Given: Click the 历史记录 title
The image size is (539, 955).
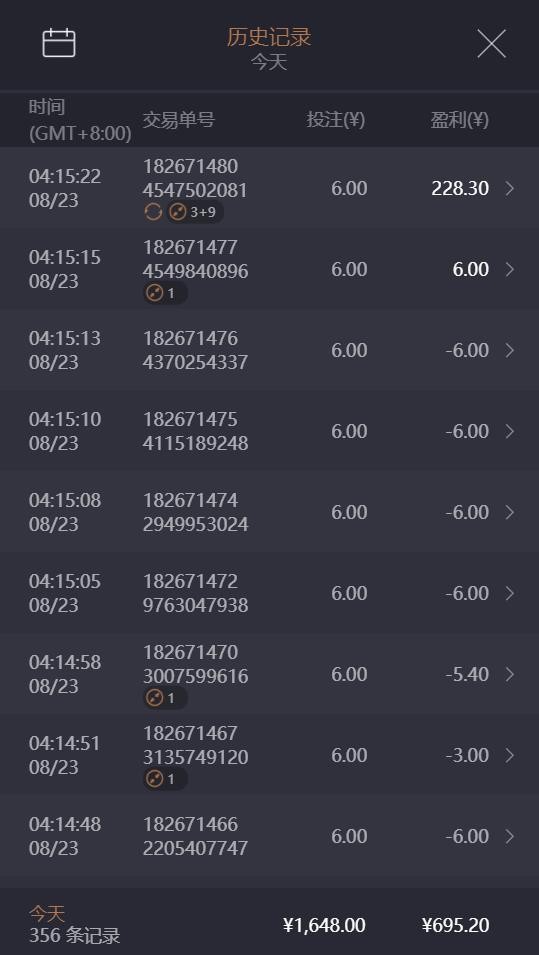Looking at the screenshot, I should (269, 37).
